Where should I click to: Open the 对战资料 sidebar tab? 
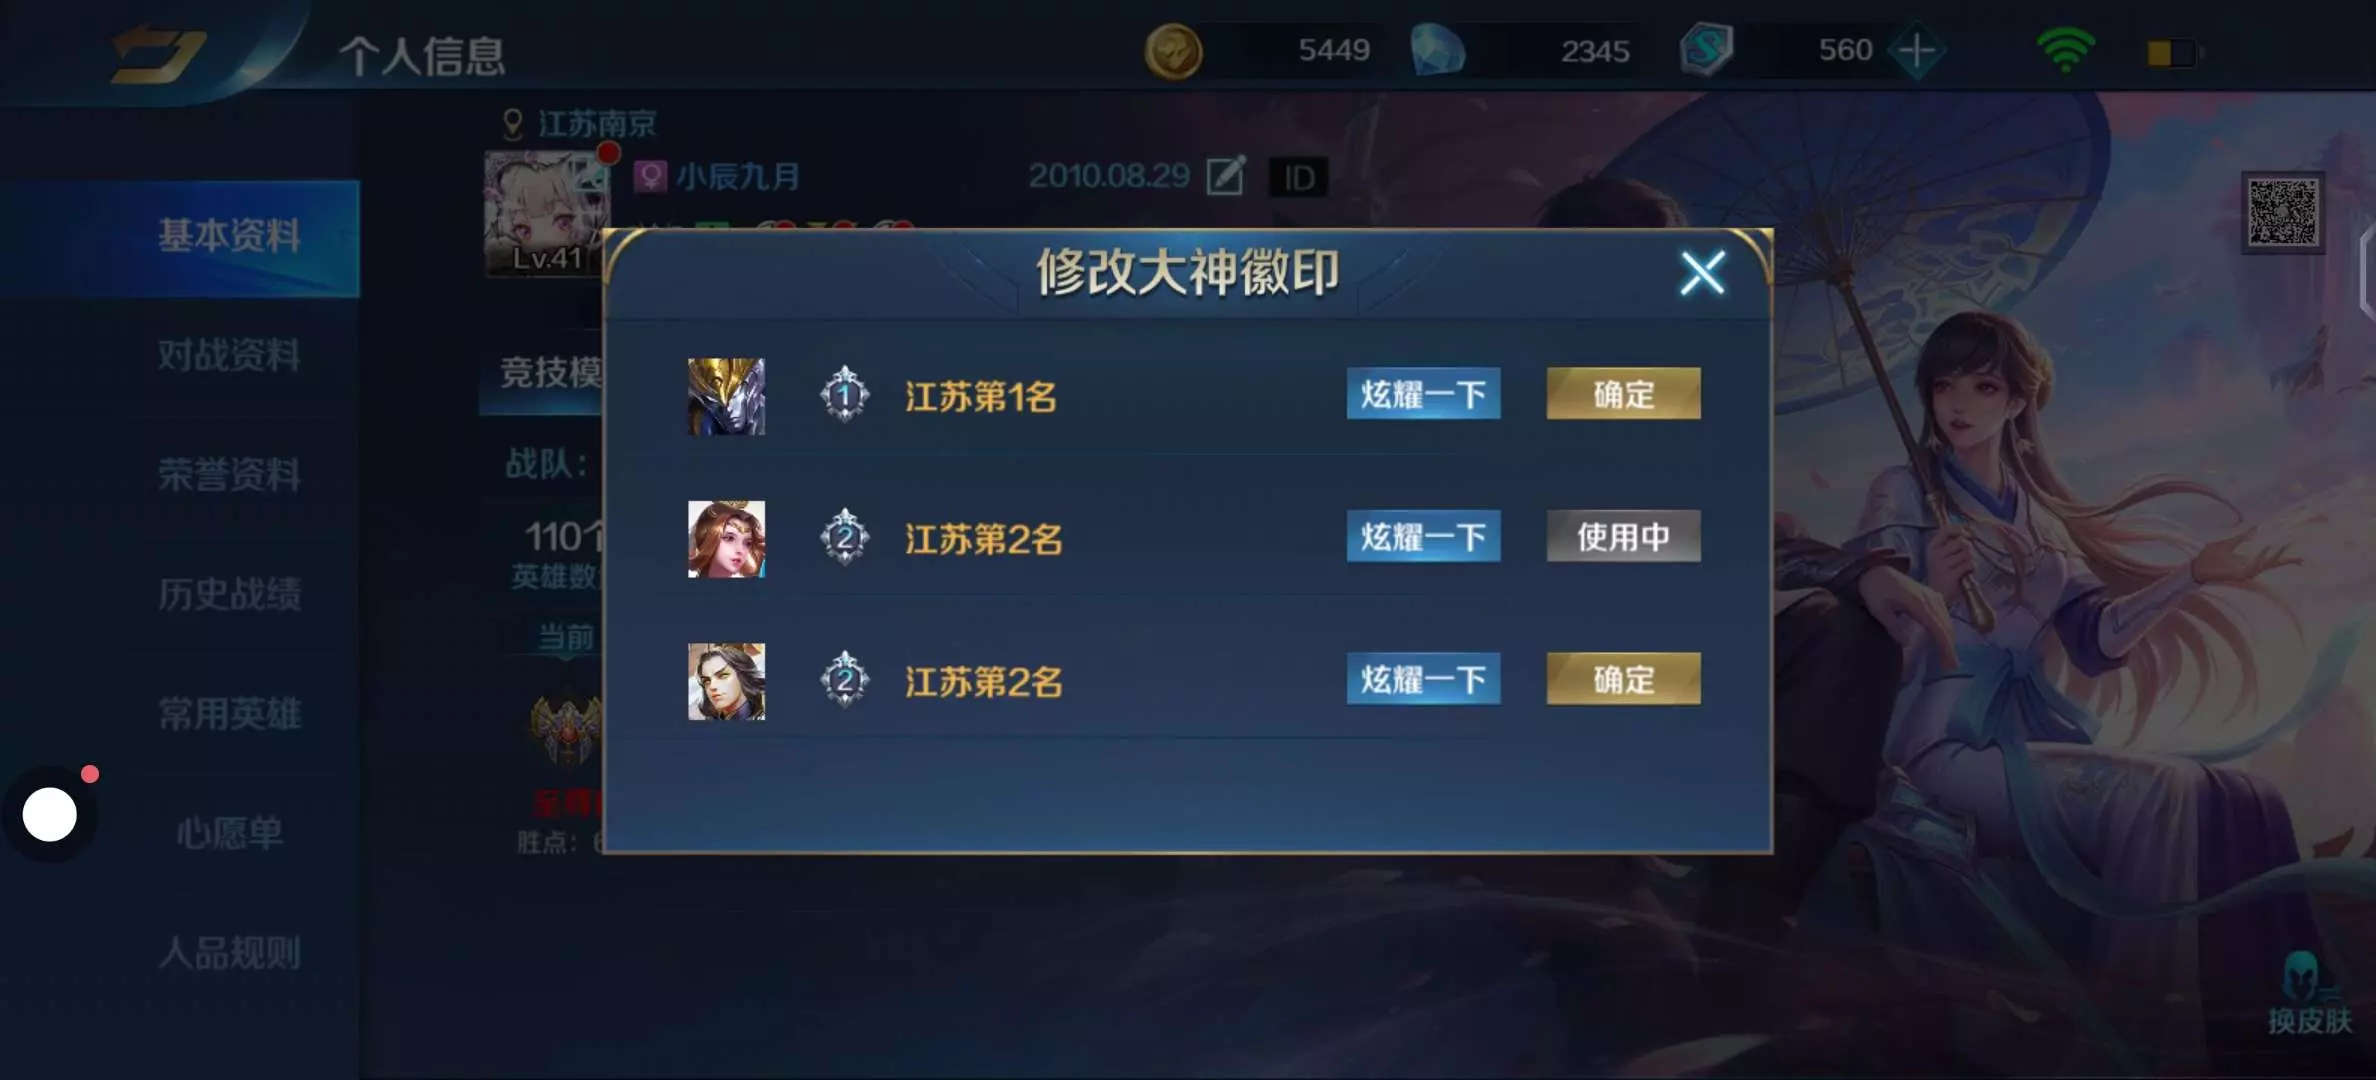click(x=229, y=356)
